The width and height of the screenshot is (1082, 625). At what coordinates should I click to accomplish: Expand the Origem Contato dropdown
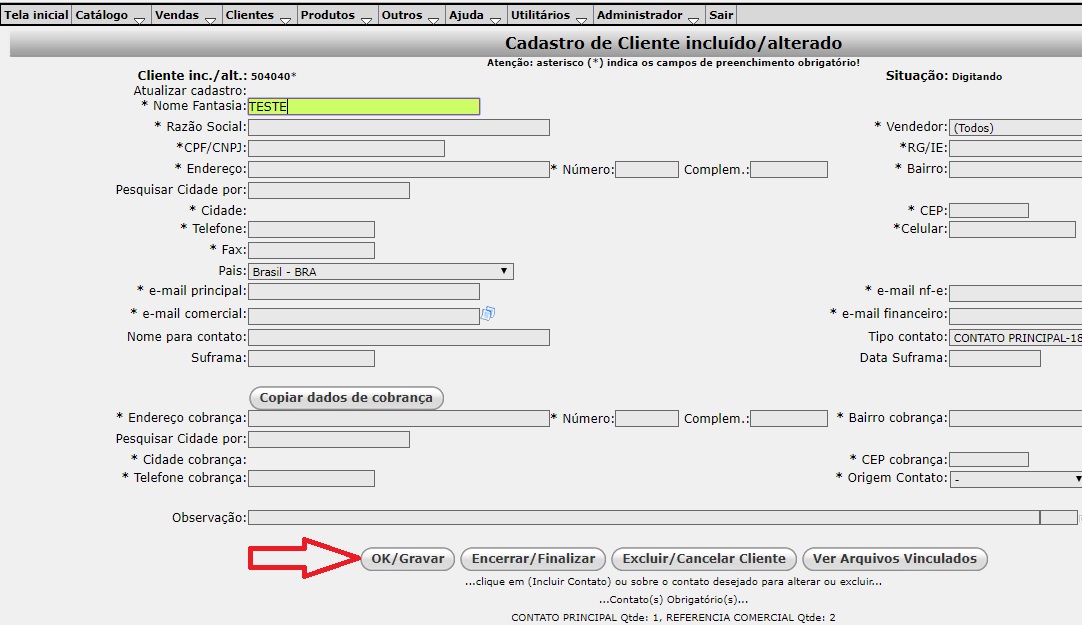point(1014,479)
